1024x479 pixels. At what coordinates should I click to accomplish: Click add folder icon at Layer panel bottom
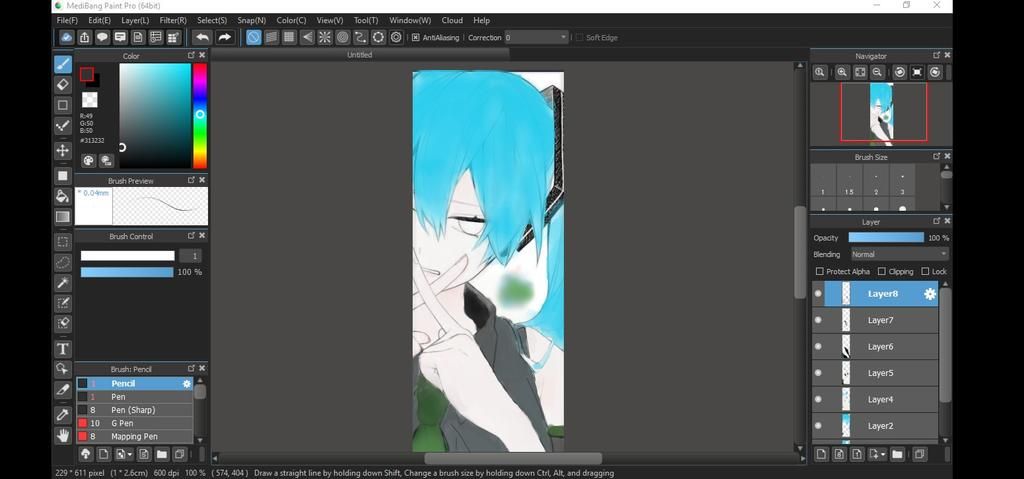897,454
